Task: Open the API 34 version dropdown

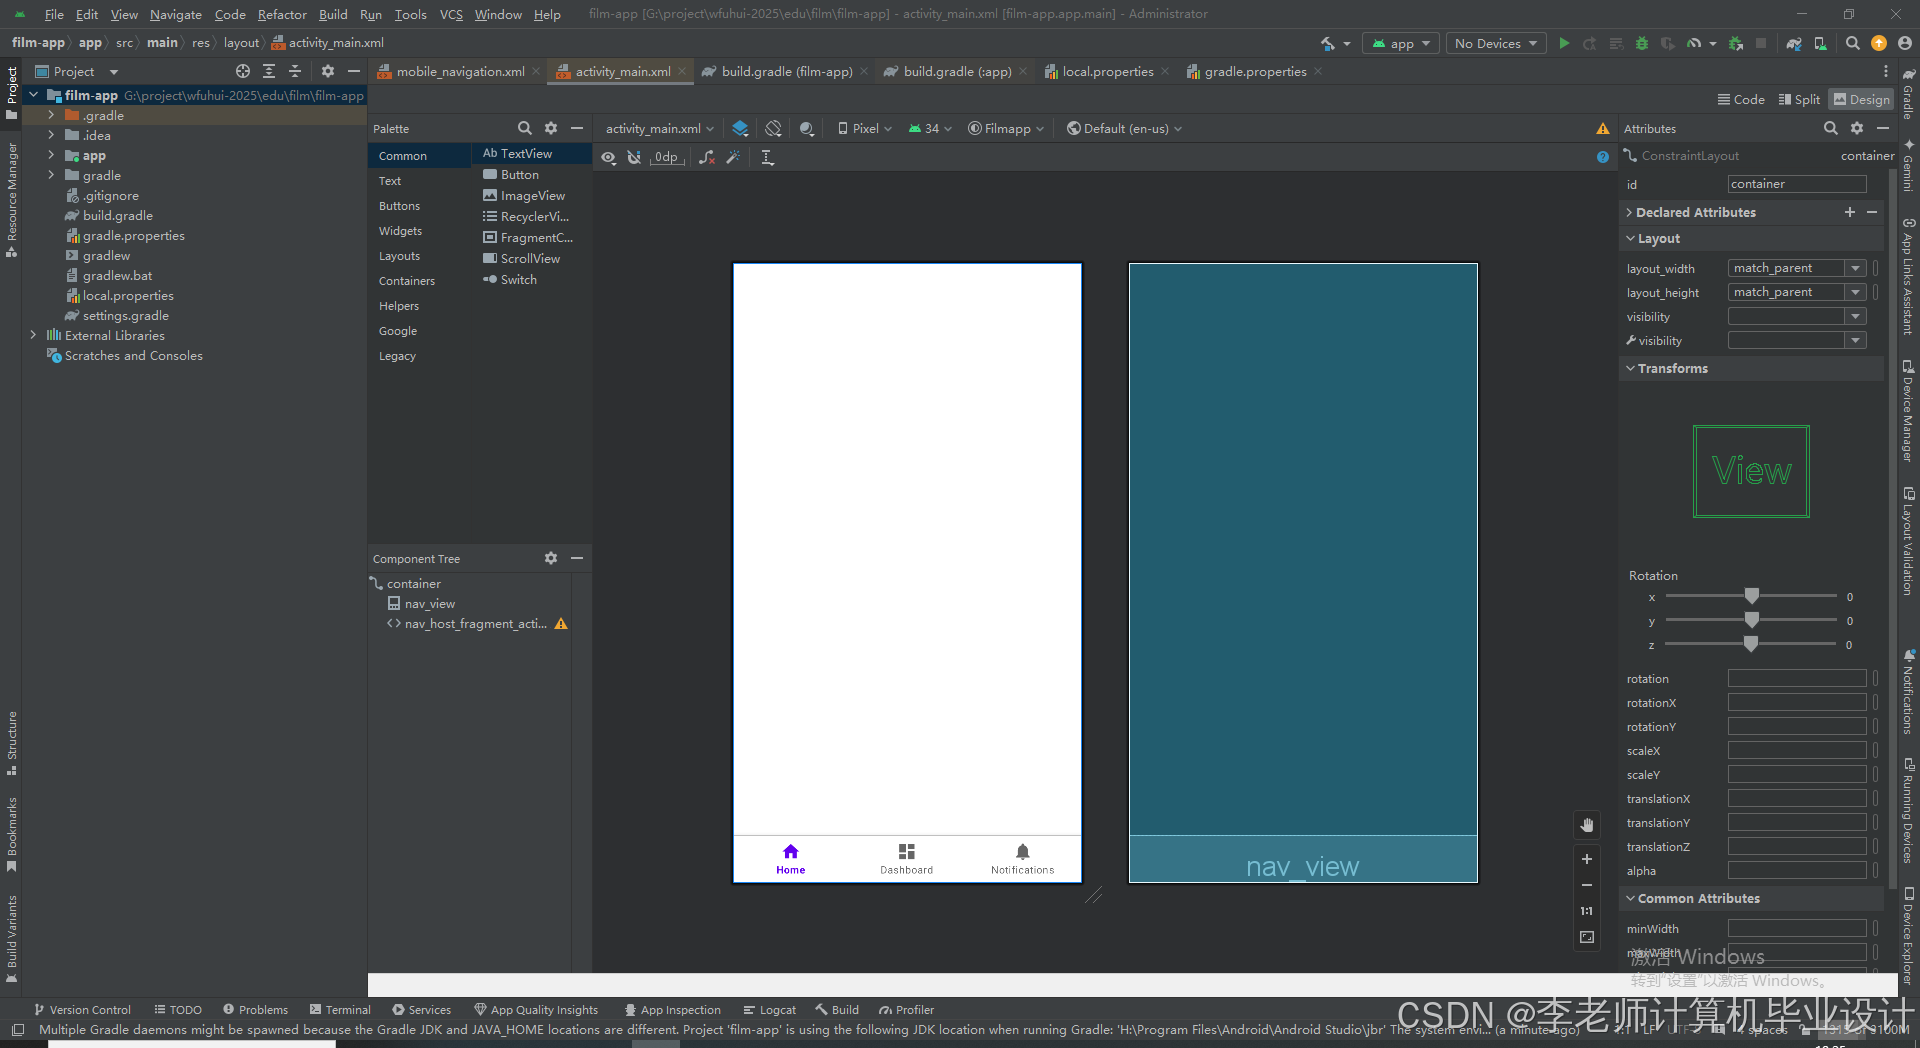Action: coord(928,128)
